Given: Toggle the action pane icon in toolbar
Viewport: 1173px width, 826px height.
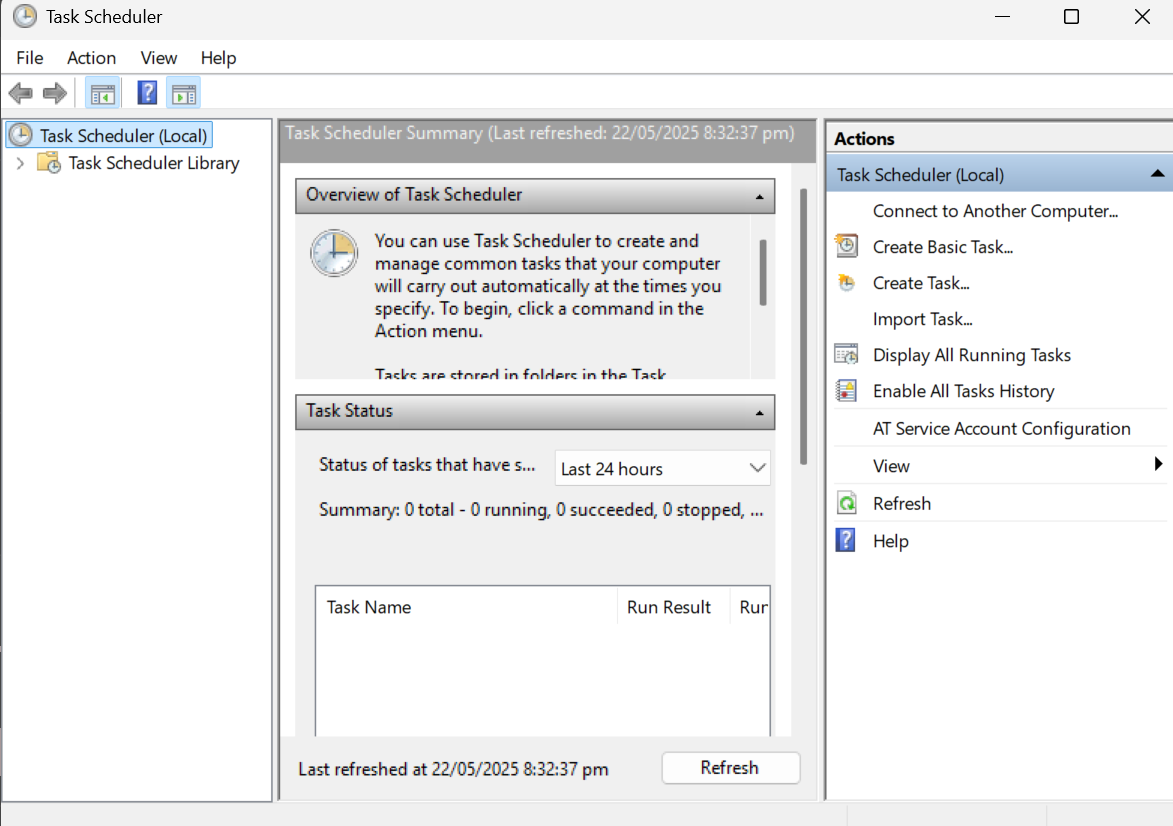Looking at the screenshot, I should click(x=183, y=92).
